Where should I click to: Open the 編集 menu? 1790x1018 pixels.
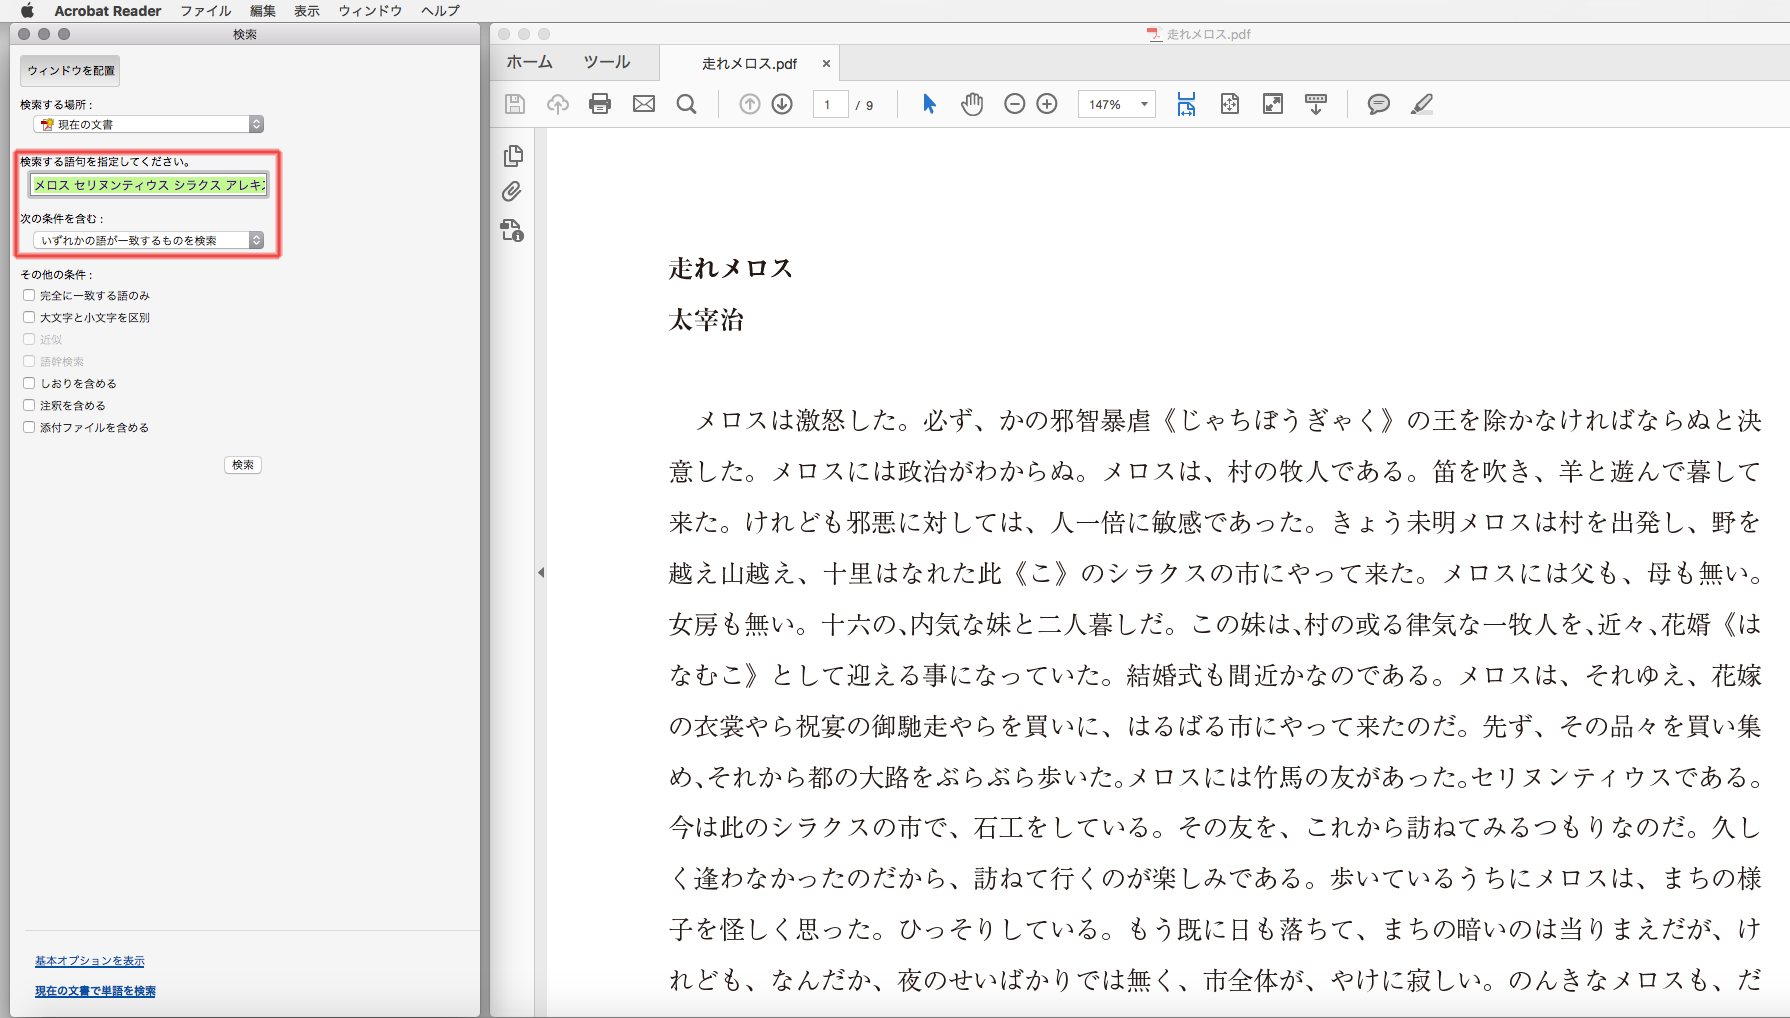[263, 10]
